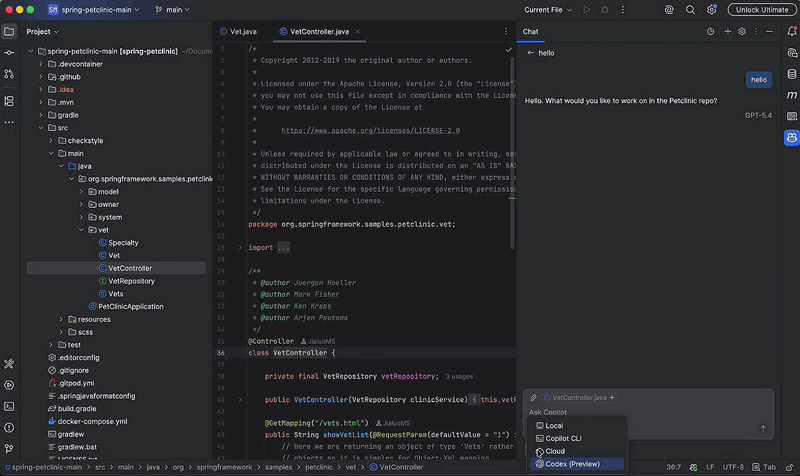Screen dimensions: 800x476
Task: Choose Cloud from agent menu
Action: pos(577,451)
